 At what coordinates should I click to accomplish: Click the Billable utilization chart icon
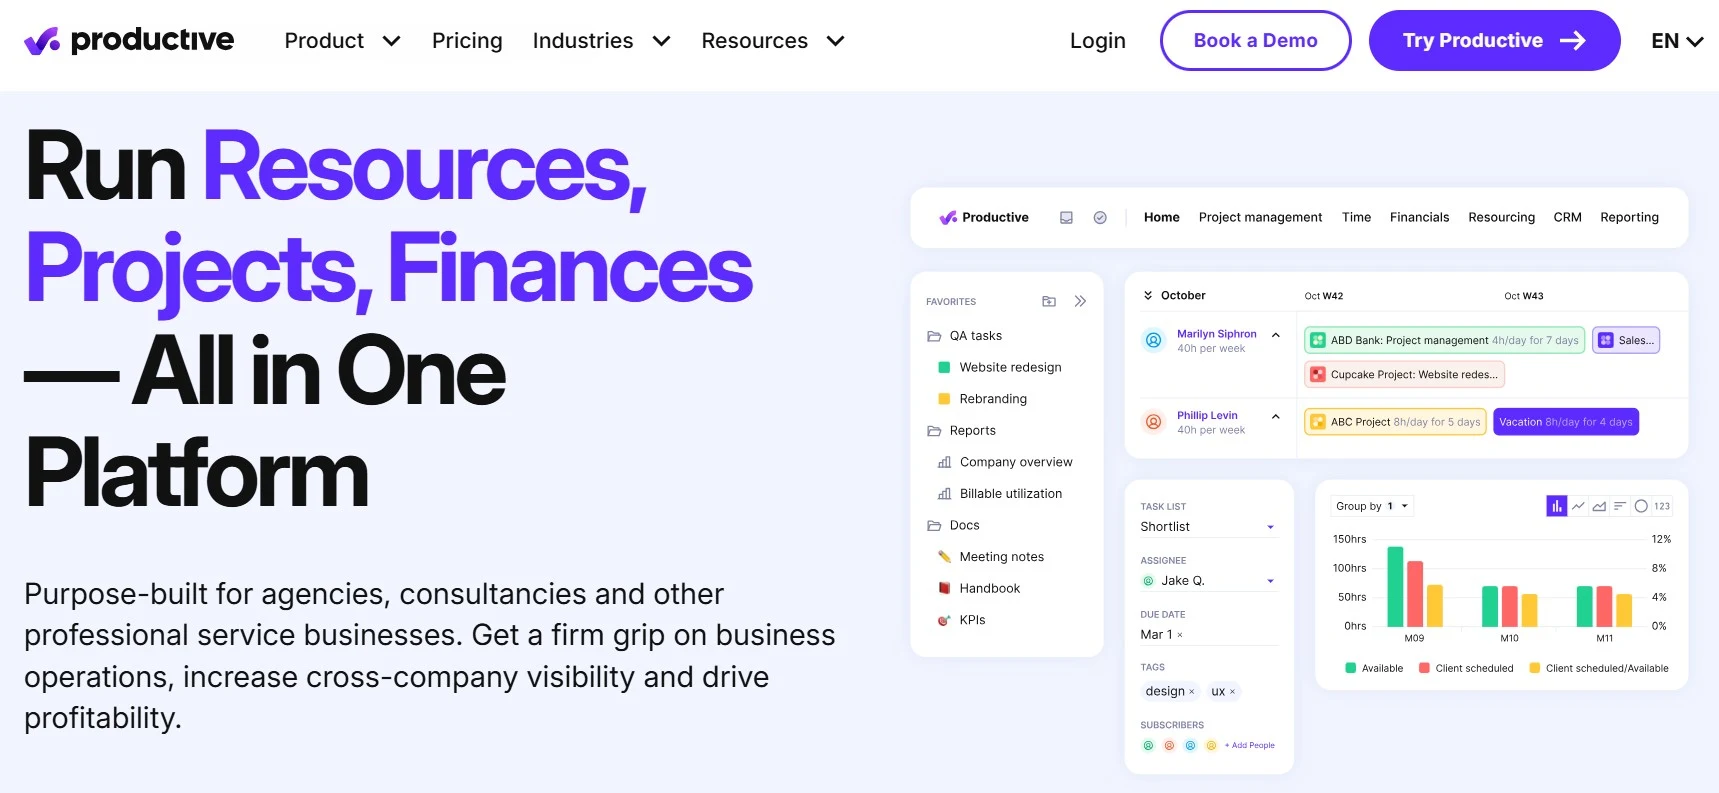(x=944, y=494)
